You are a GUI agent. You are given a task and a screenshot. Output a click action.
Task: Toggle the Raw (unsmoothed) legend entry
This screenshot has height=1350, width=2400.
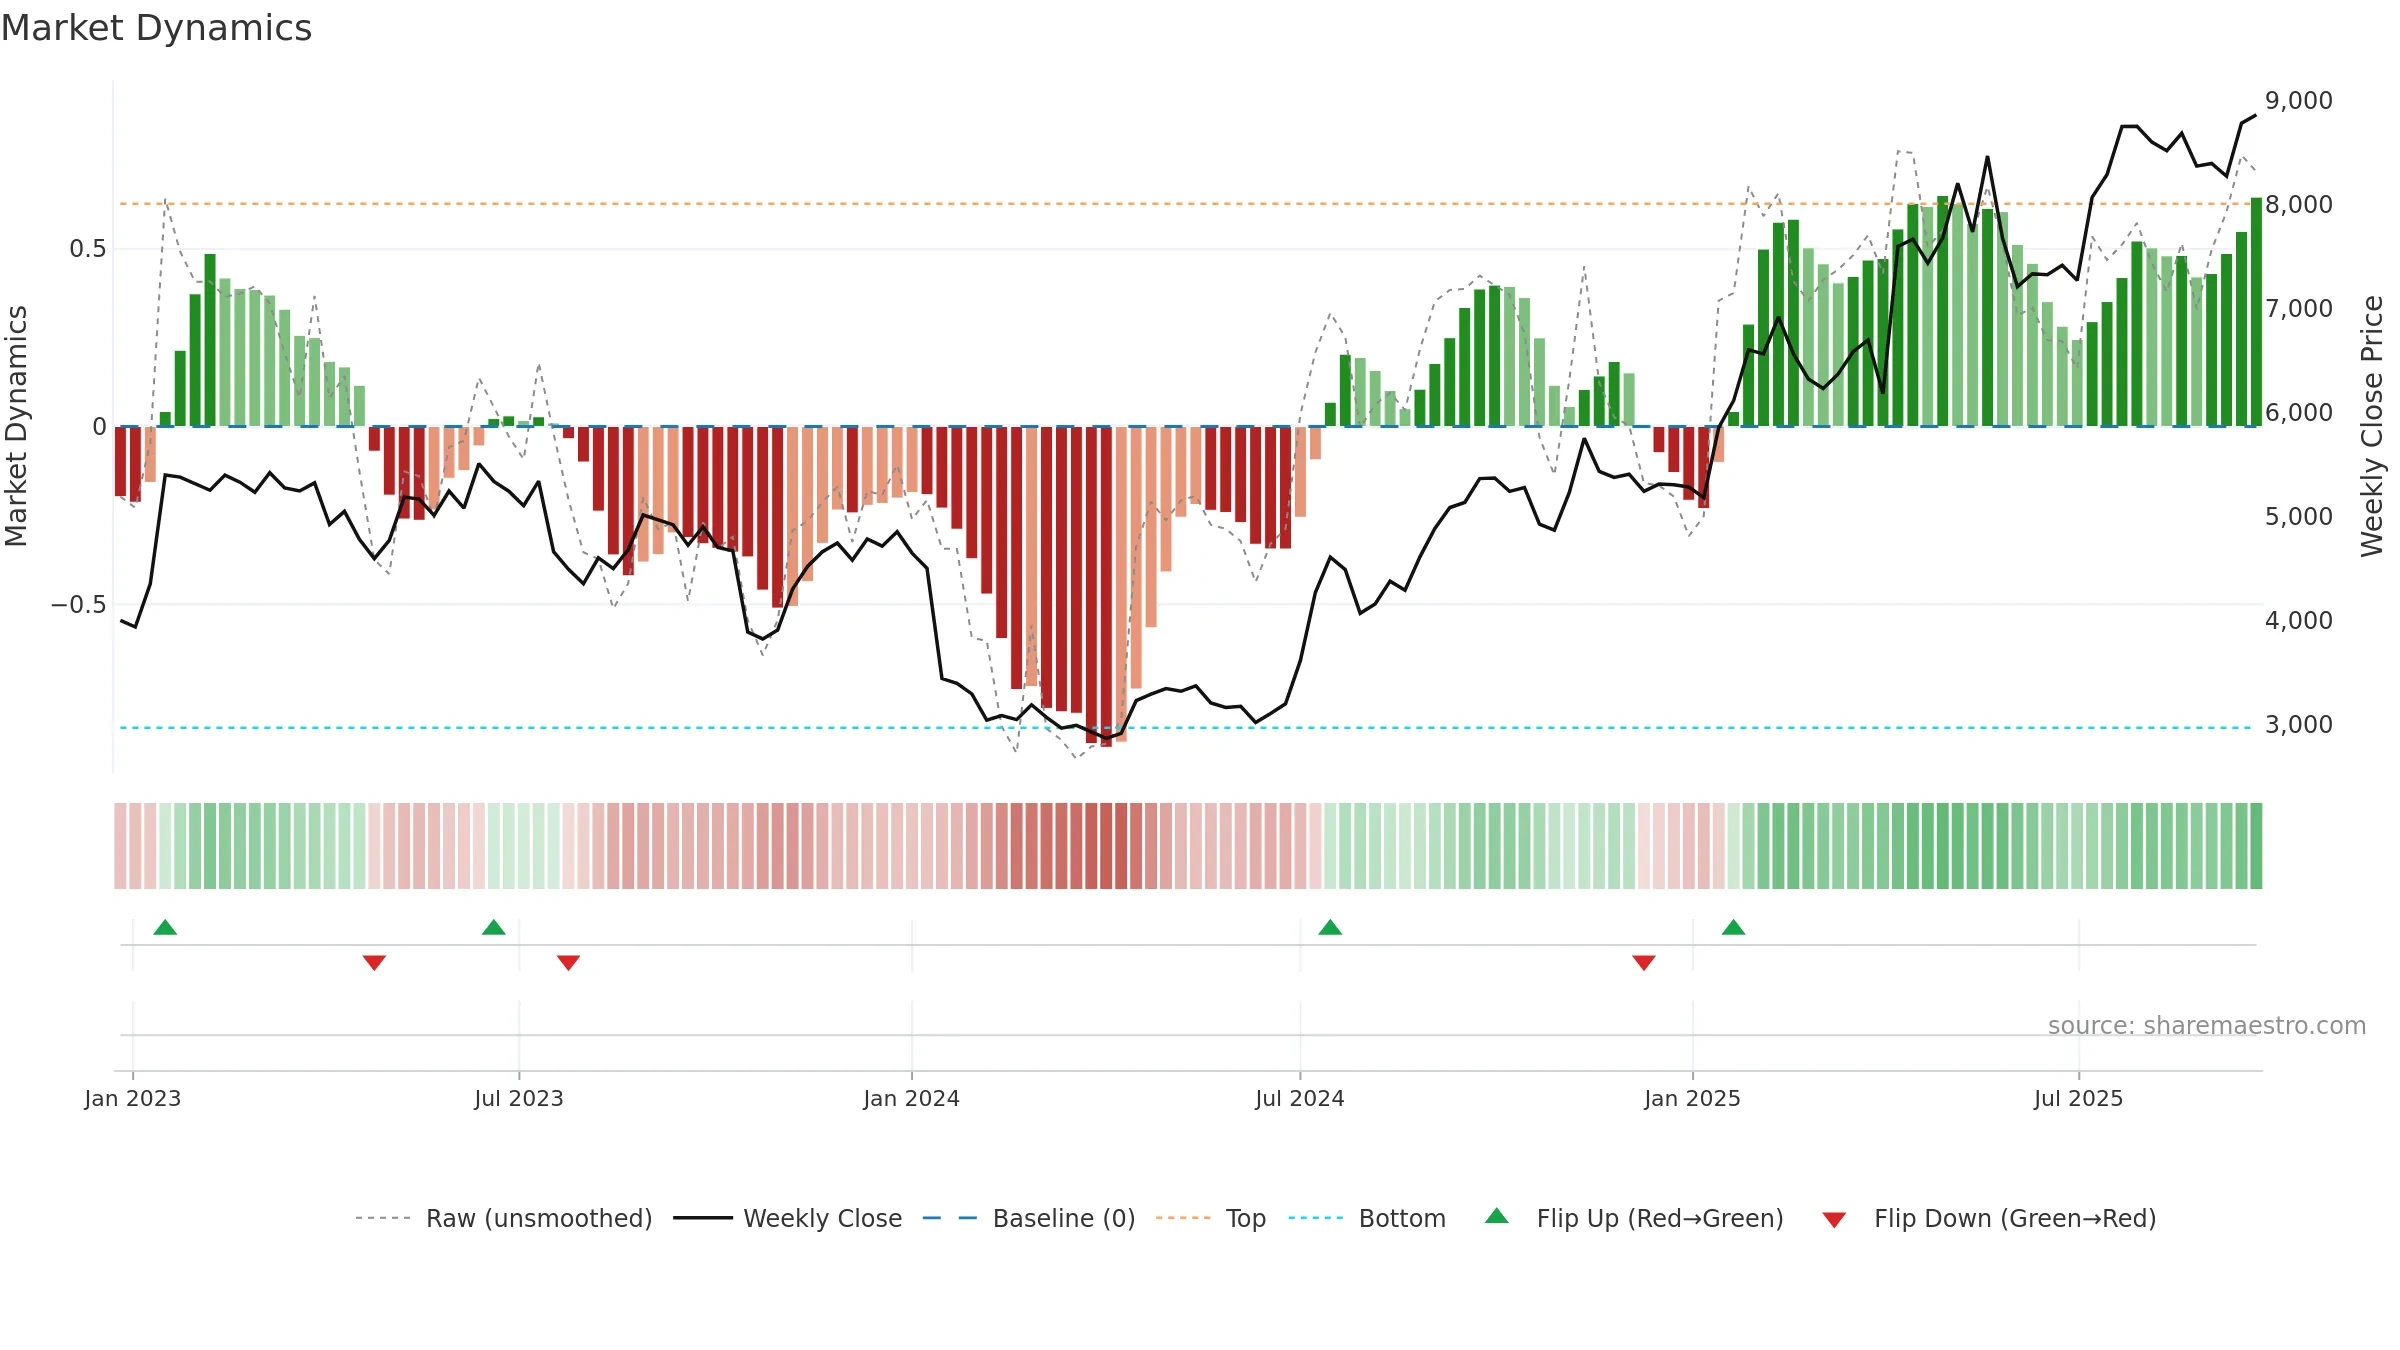pos(504,1218)
